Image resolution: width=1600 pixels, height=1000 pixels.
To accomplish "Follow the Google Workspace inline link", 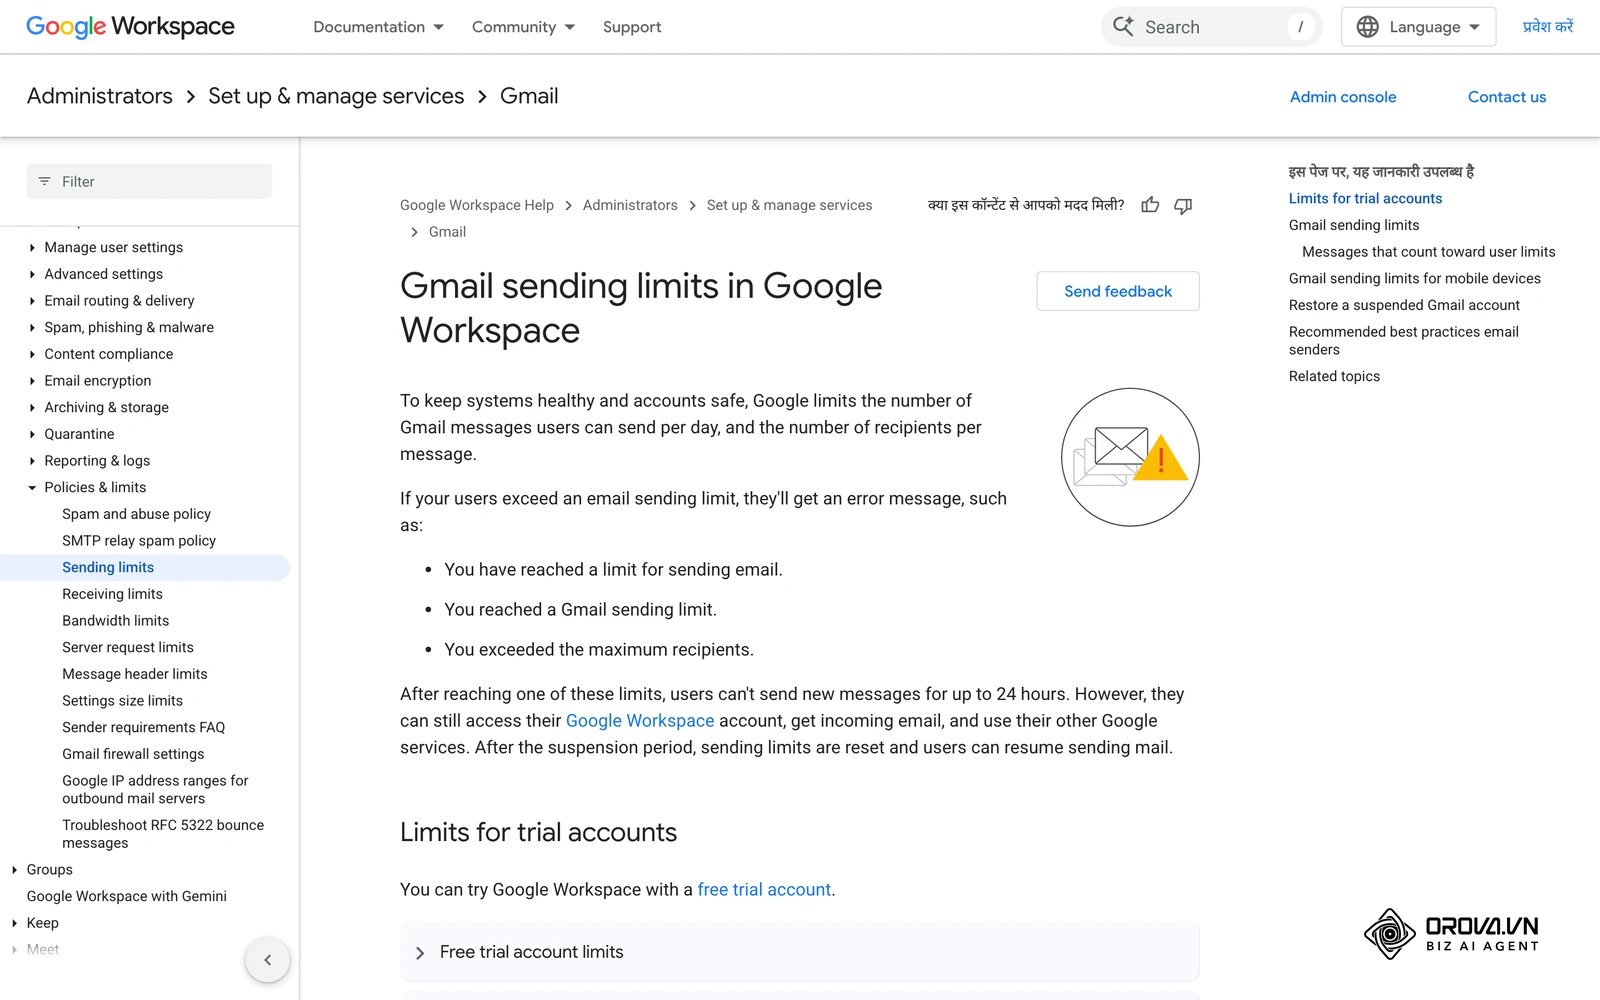I will coord(640,721).
